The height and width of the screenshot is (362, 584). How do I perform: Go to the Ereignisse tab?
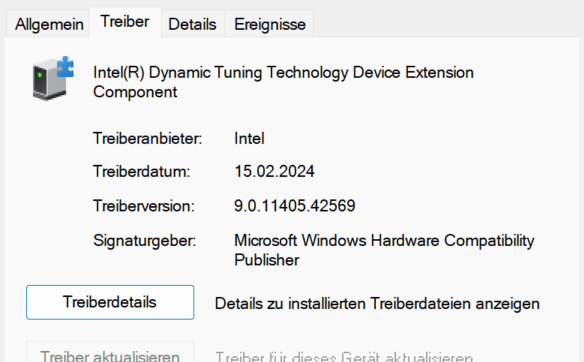point(270,24)
